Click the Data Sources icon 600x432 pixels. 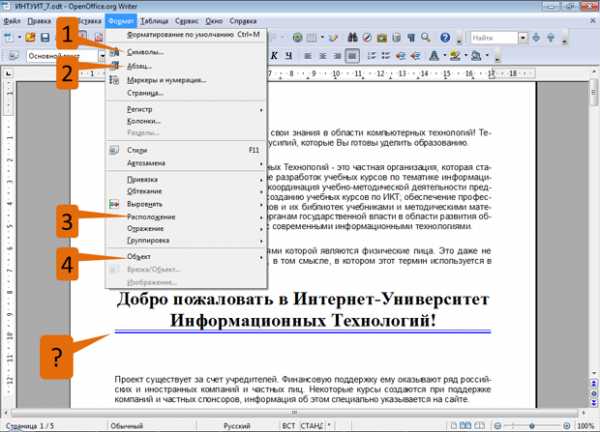point(396,37)
